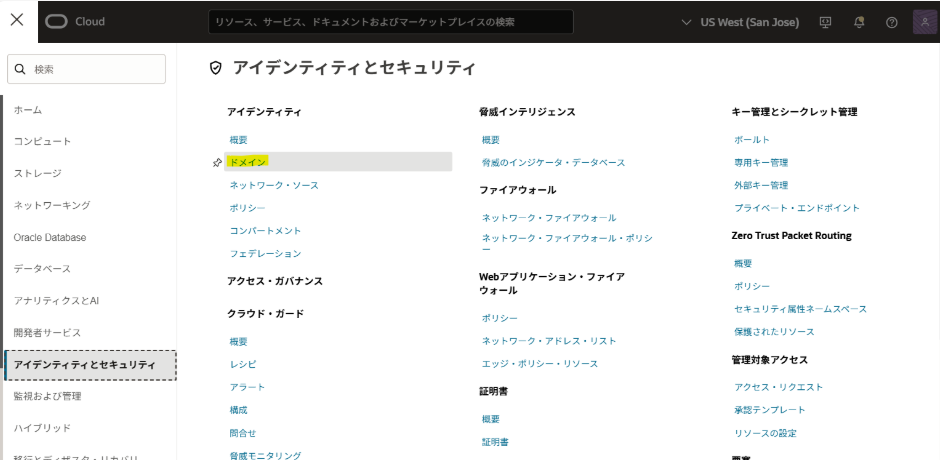Open 外部キー管理 link
Screen dimensions: 940x460
point(761,185)
